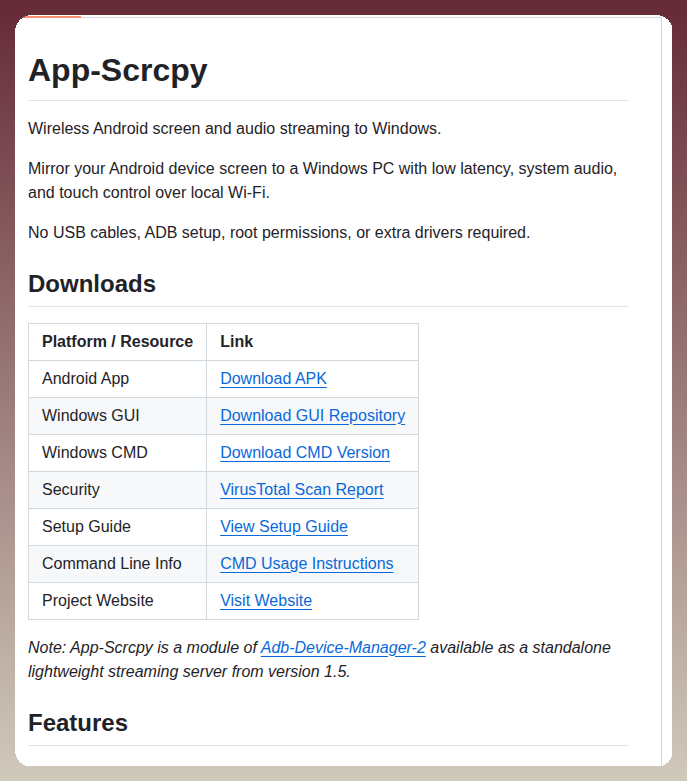Screen dimensions: 687x781
Task: Click the Downloads section heading
Action: (x=92, y=284)
